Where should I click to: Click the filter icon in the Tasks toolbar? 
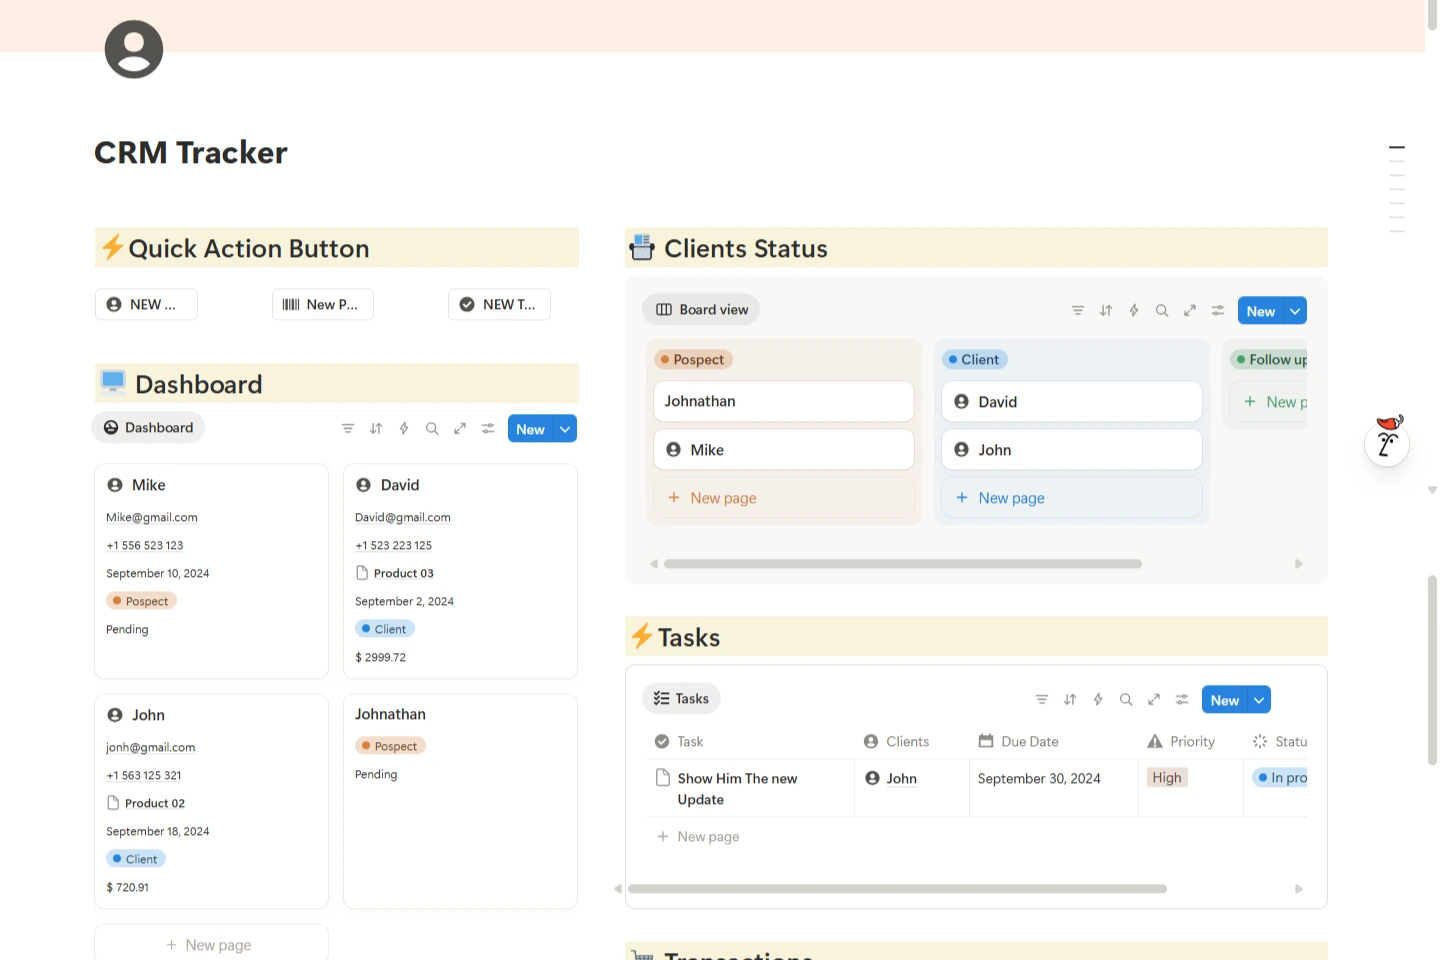click(x=1042, y=699)
